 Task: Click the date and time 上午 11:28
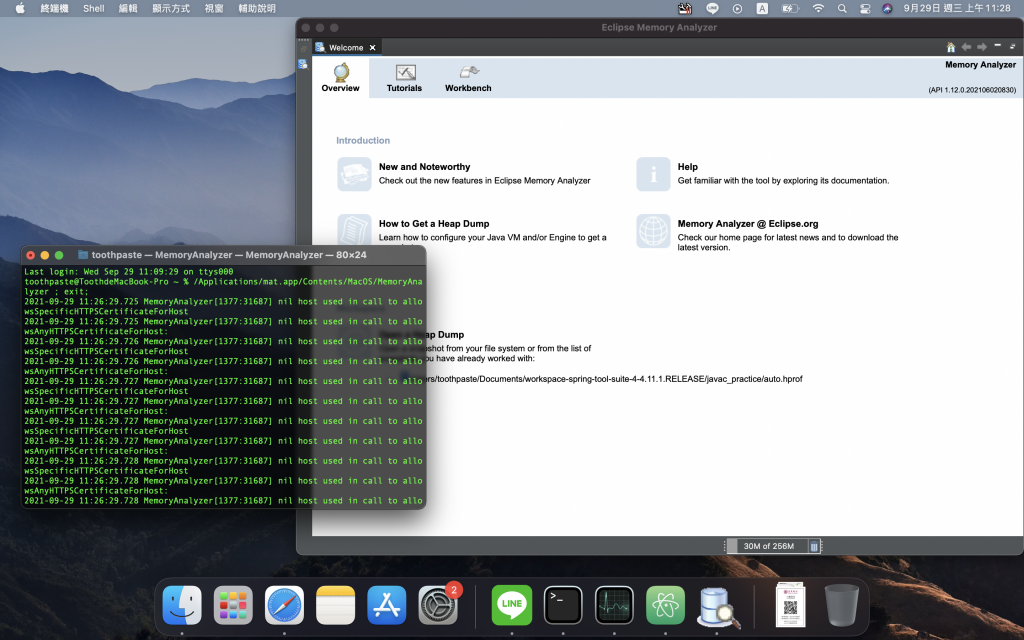point(957,8)
